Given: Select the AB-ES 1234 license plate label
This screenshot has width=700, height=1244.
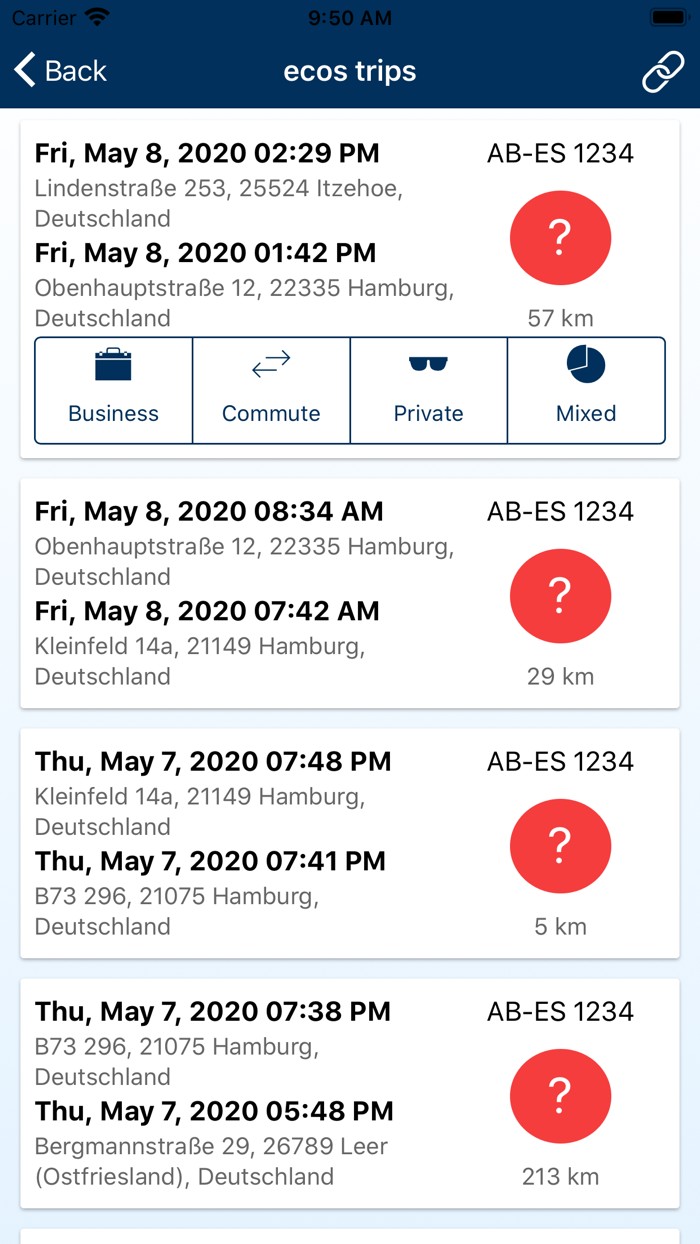Looking at the screenshot, I should [560, 153].
